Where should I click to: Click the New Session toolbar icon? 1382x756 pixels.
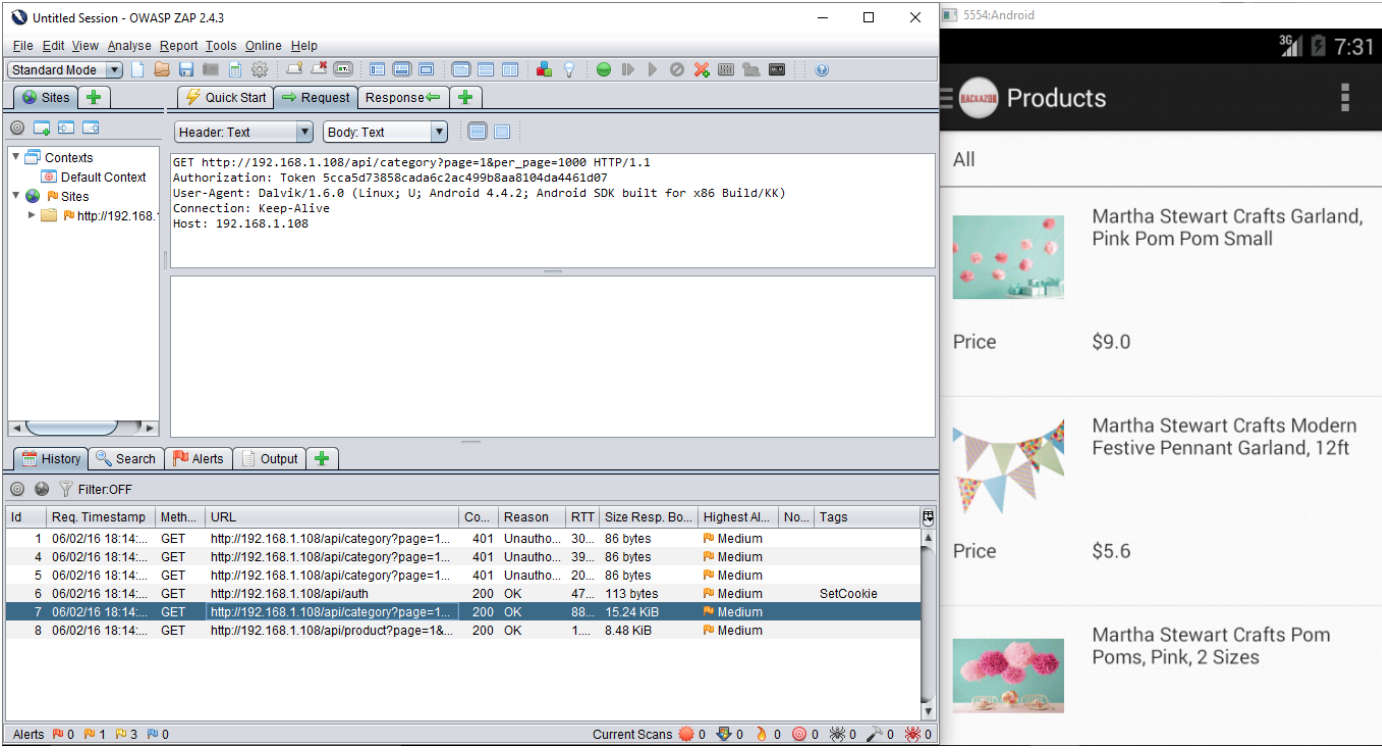(x=138, y=70)
